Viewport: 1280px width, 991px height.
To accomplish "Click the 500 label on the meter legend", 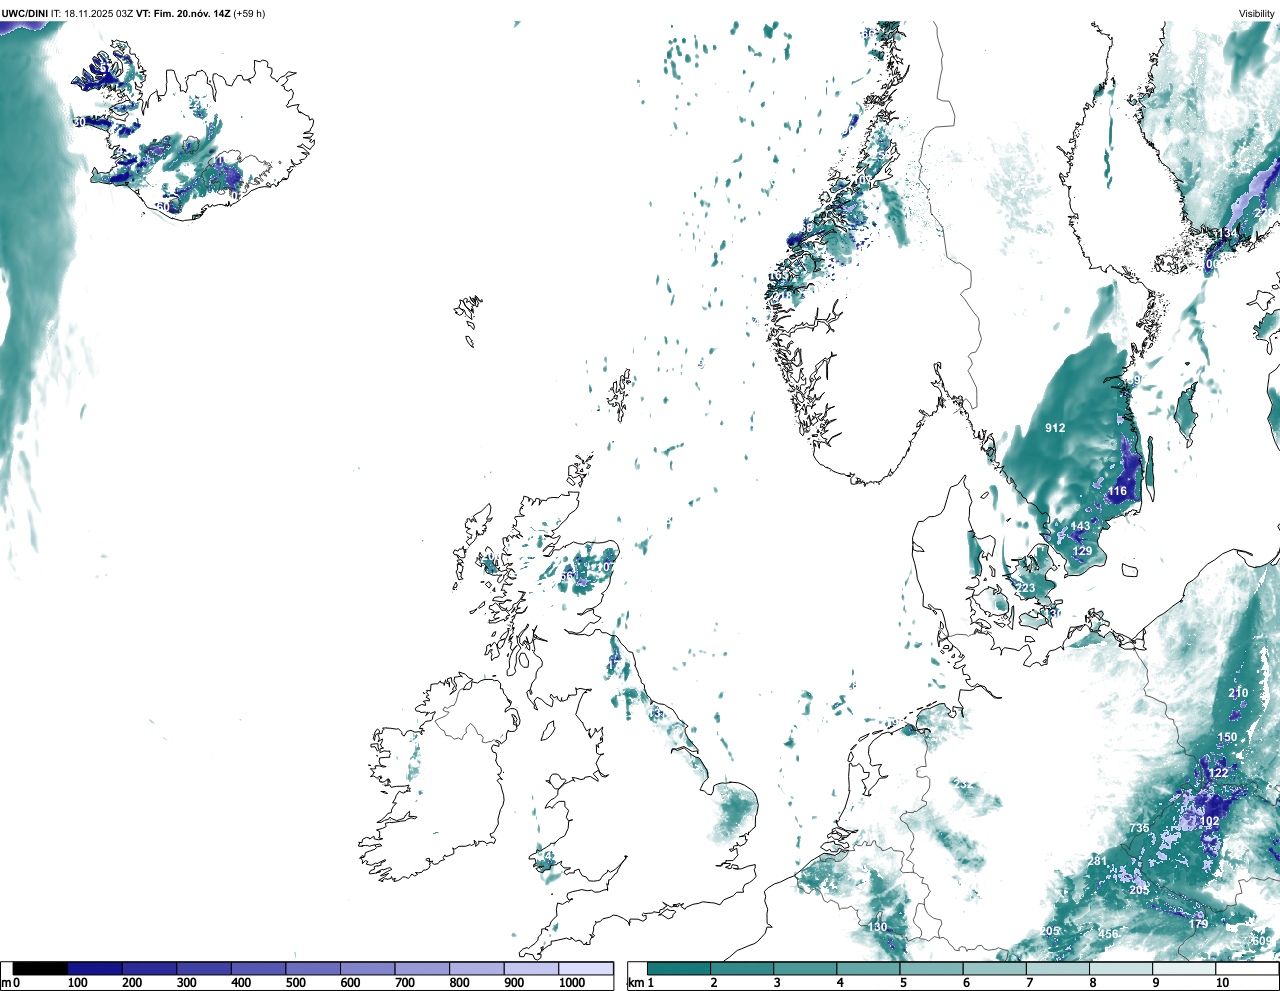I will (x=295, y=983).
